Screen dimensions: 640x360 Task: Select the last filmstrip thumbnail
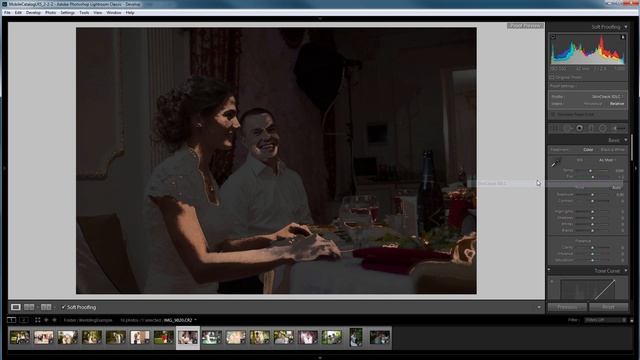click(380, 337)
